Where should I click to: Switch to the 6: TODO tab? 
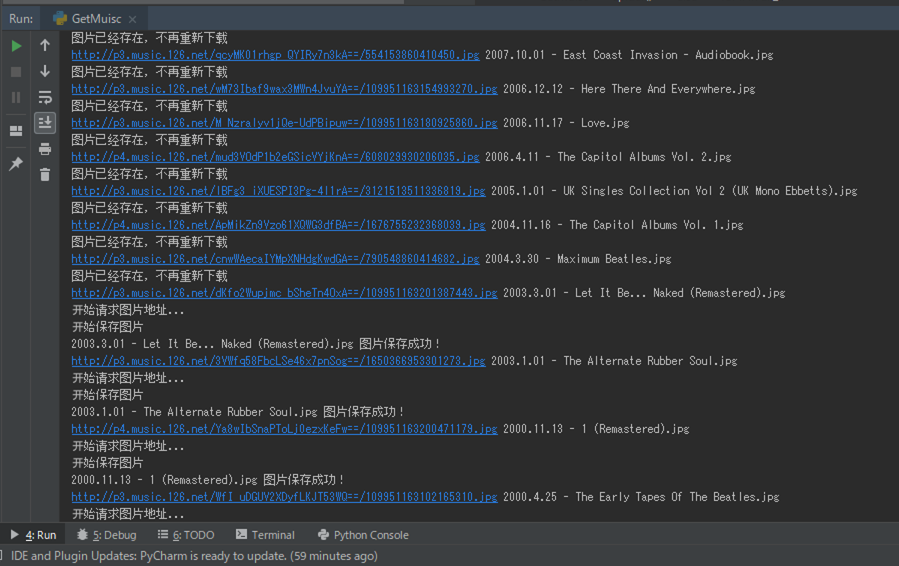click(x=186, y=535)
